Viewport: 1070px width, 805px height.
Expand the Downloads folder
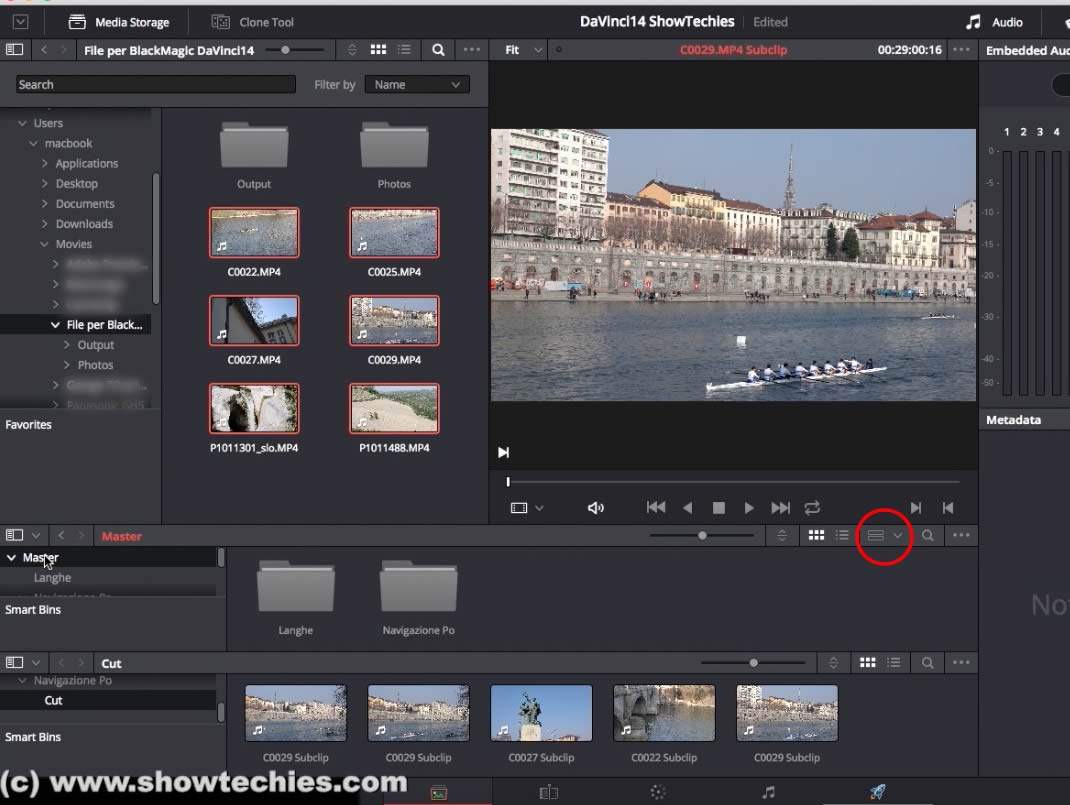pyautogui.click(x=44, y=224)
